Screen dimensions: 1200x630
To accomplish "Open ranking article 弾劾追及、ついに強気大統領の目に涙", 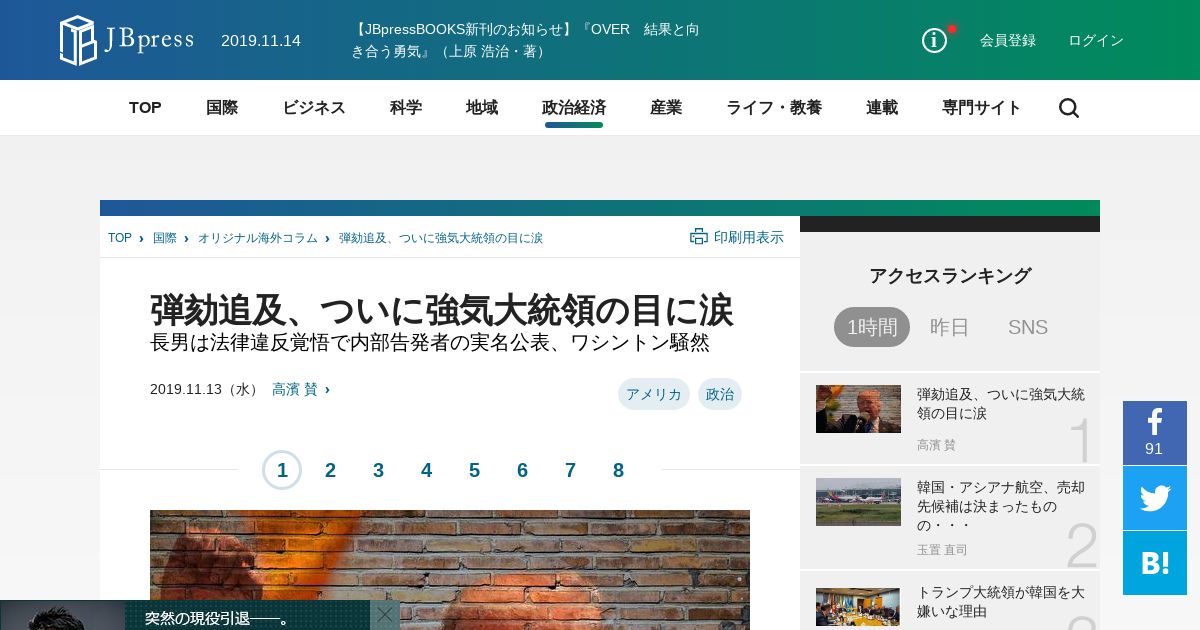I will (x=1001, y=404).
